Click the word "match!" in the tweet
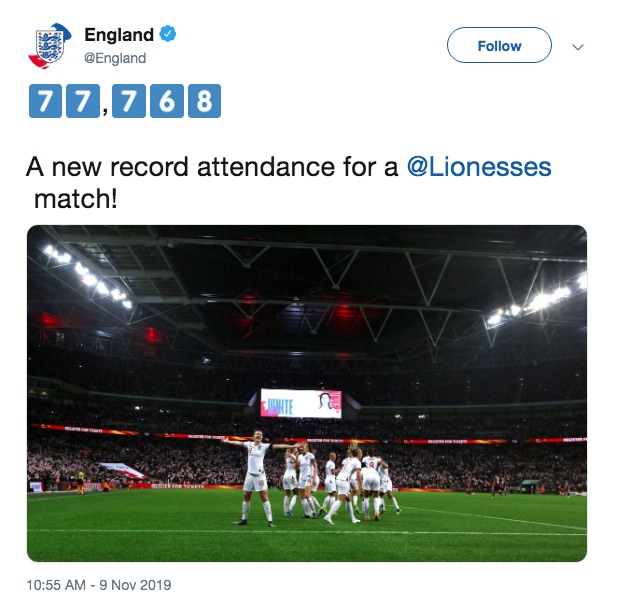This screenshot has height=604, width=619. pos(76,197)
